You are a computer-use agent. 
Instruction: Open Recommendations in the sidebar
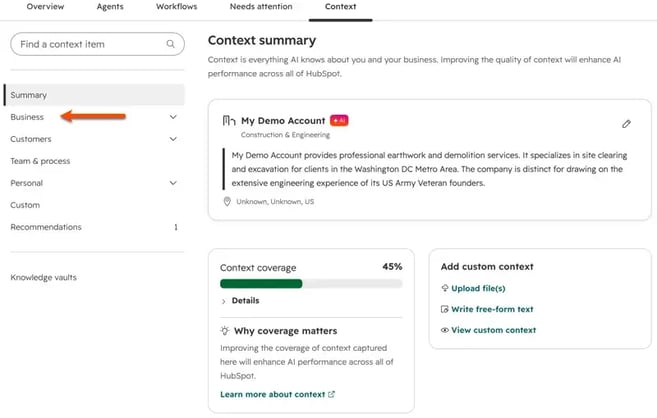(46, 227)
